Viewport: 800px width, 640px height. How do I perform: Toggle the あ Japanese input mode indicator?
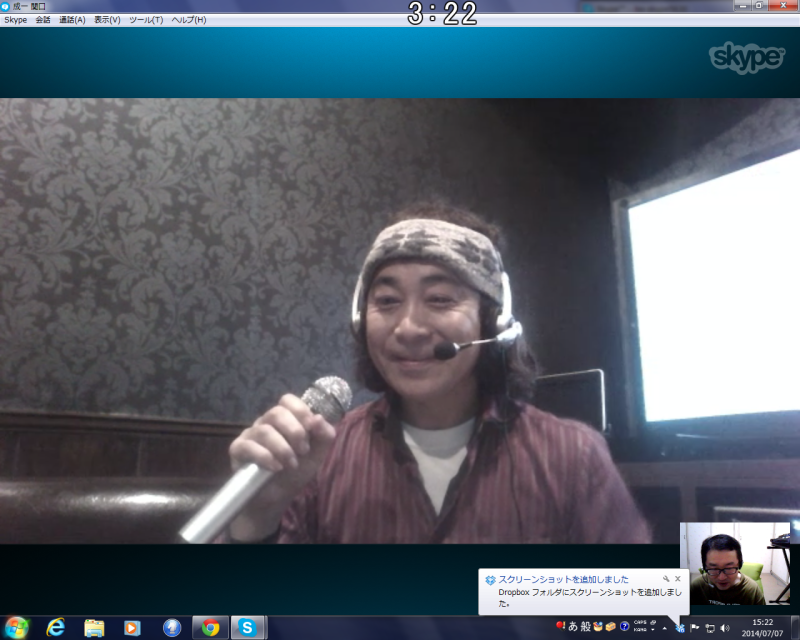(573, 626)
